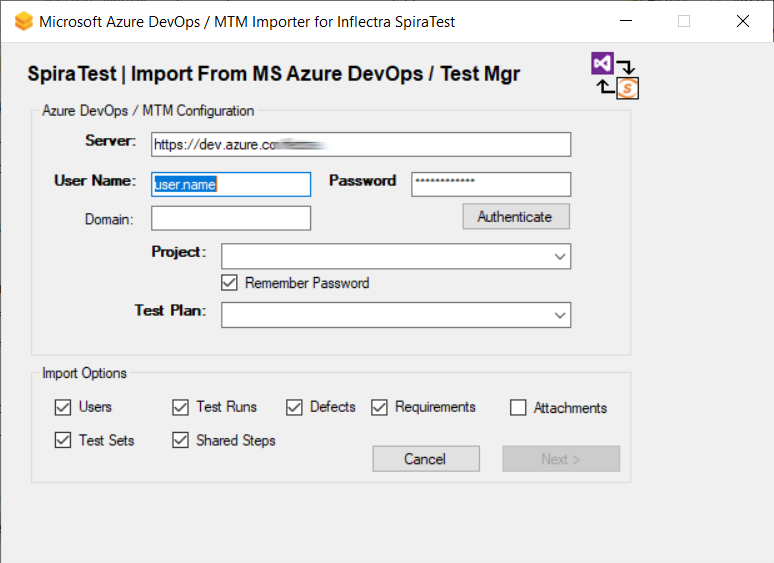Click the Visual Studio to SpiraTest logo
Image resolution: width=774 pixels, height=563 pixels.
[615, 76]
